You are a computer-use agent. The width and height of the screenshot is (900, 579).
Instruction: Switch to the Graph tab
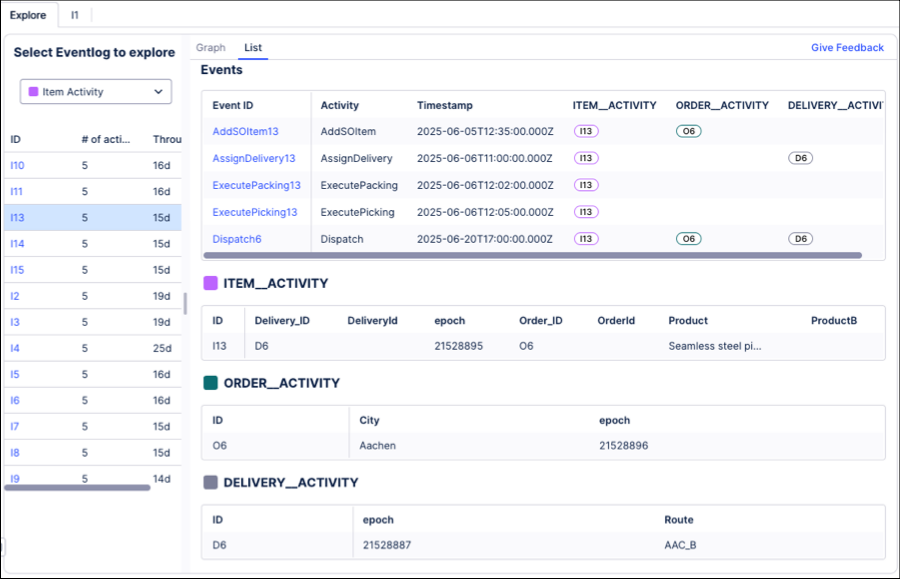[x=210, y=47]
